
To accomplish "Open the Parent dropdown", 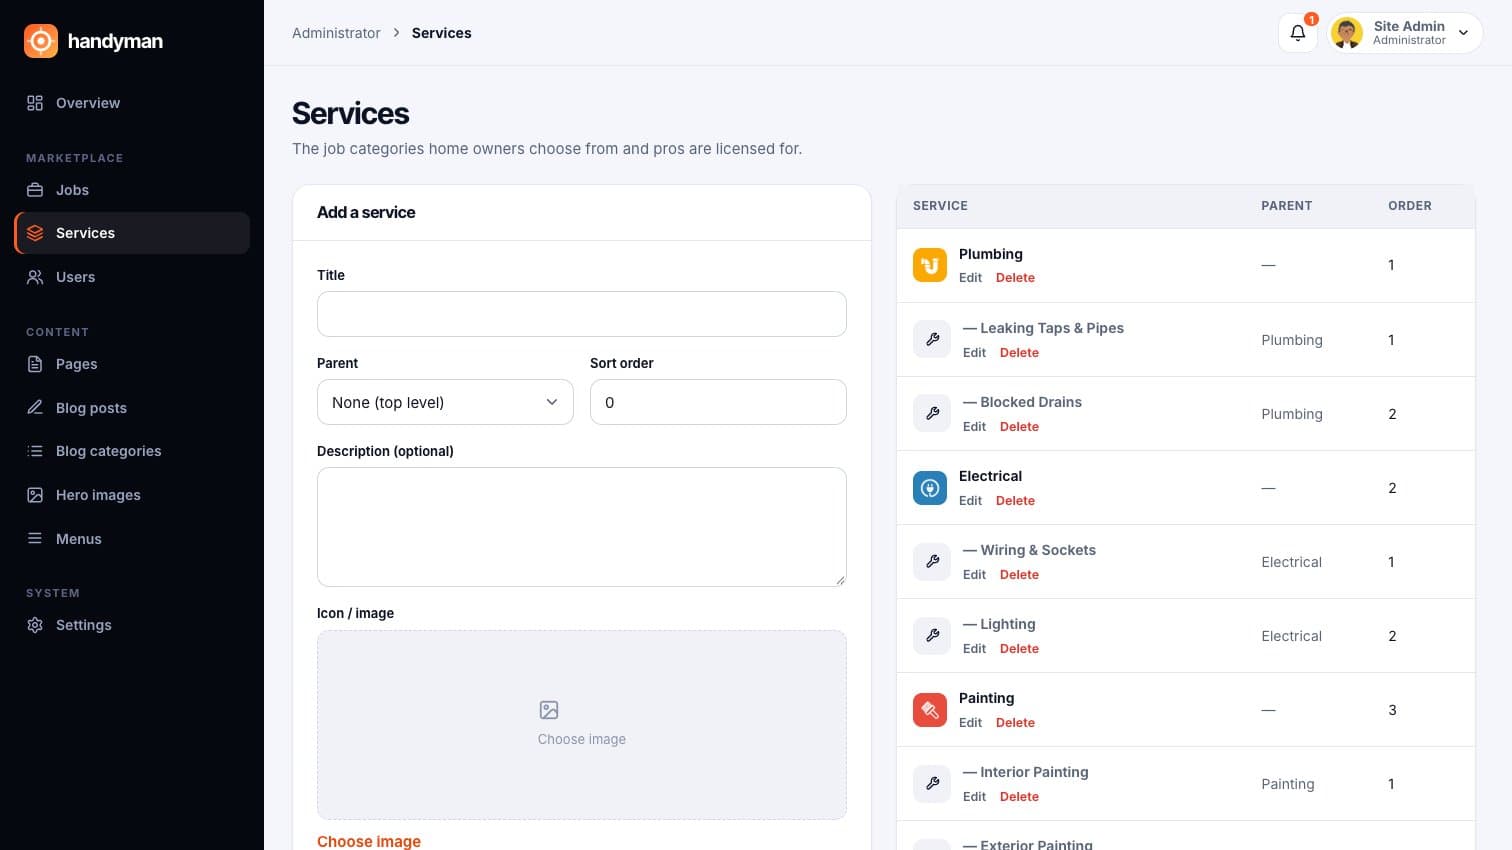I will click(x=445, y=402).
